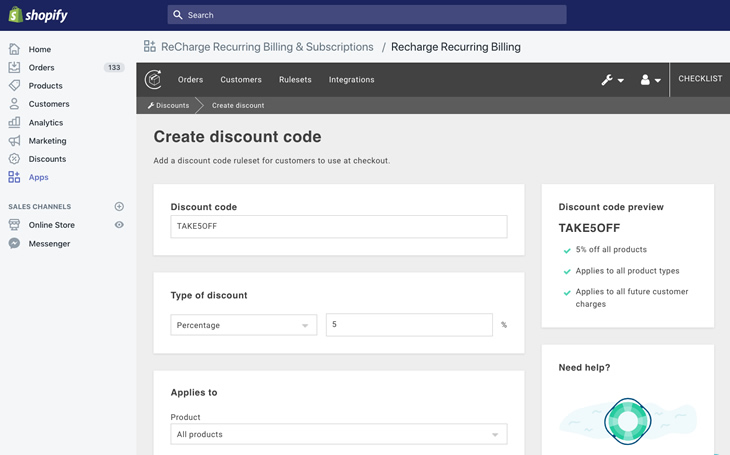Click the Create discount breadcrumb
Image resolution: width=730 pixels, height=455 pixels.
click(x=238, y=105)
